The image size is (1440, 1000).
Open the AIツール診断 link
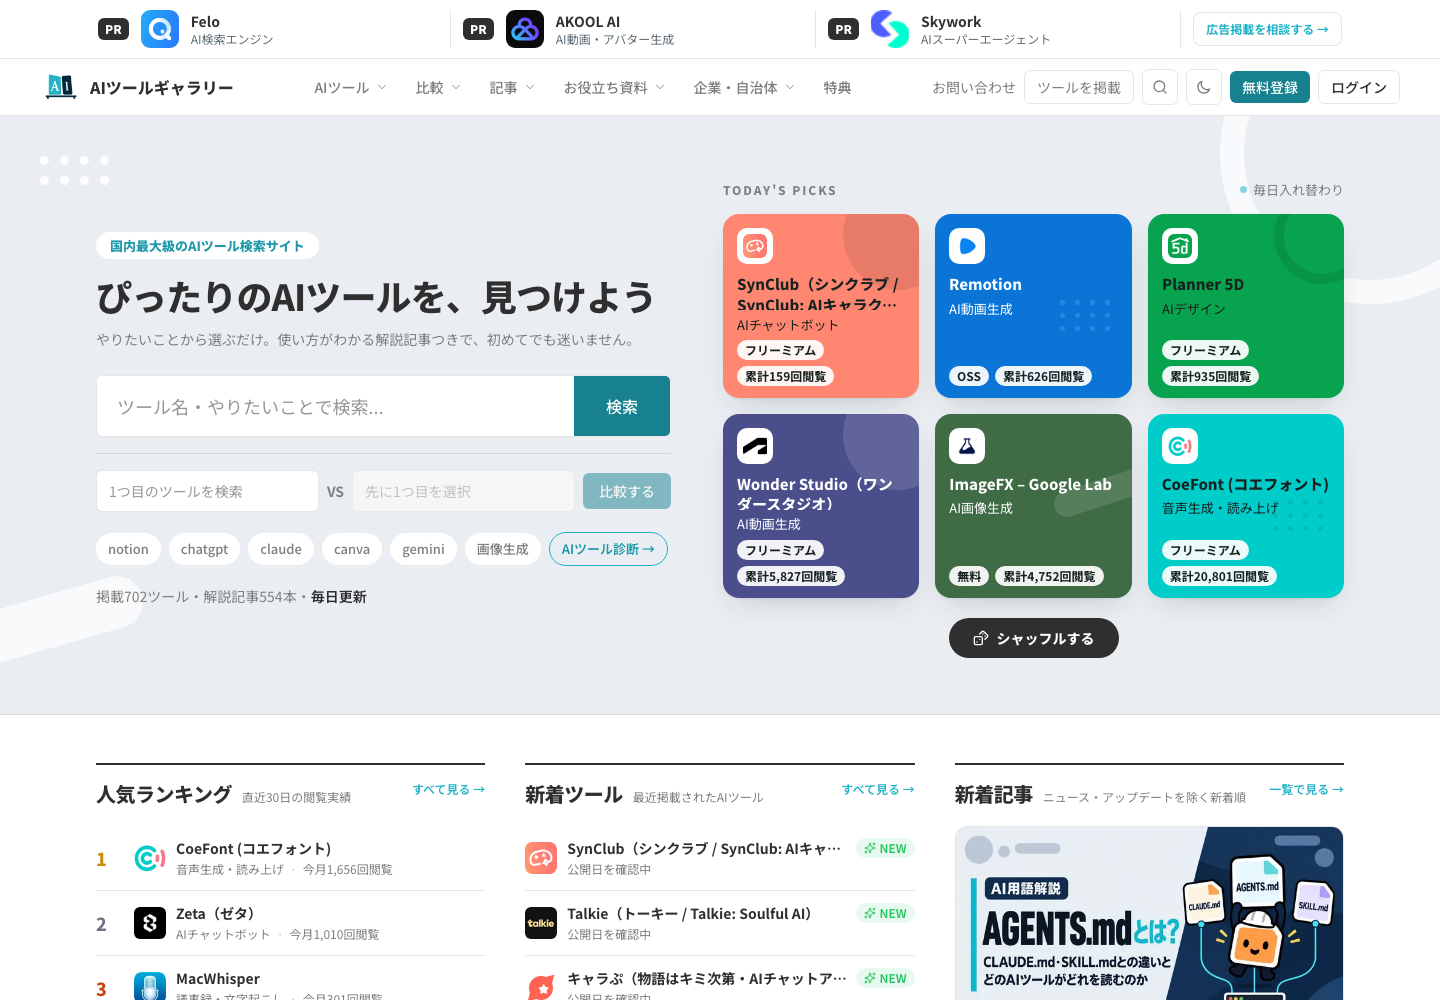point(608,549)
